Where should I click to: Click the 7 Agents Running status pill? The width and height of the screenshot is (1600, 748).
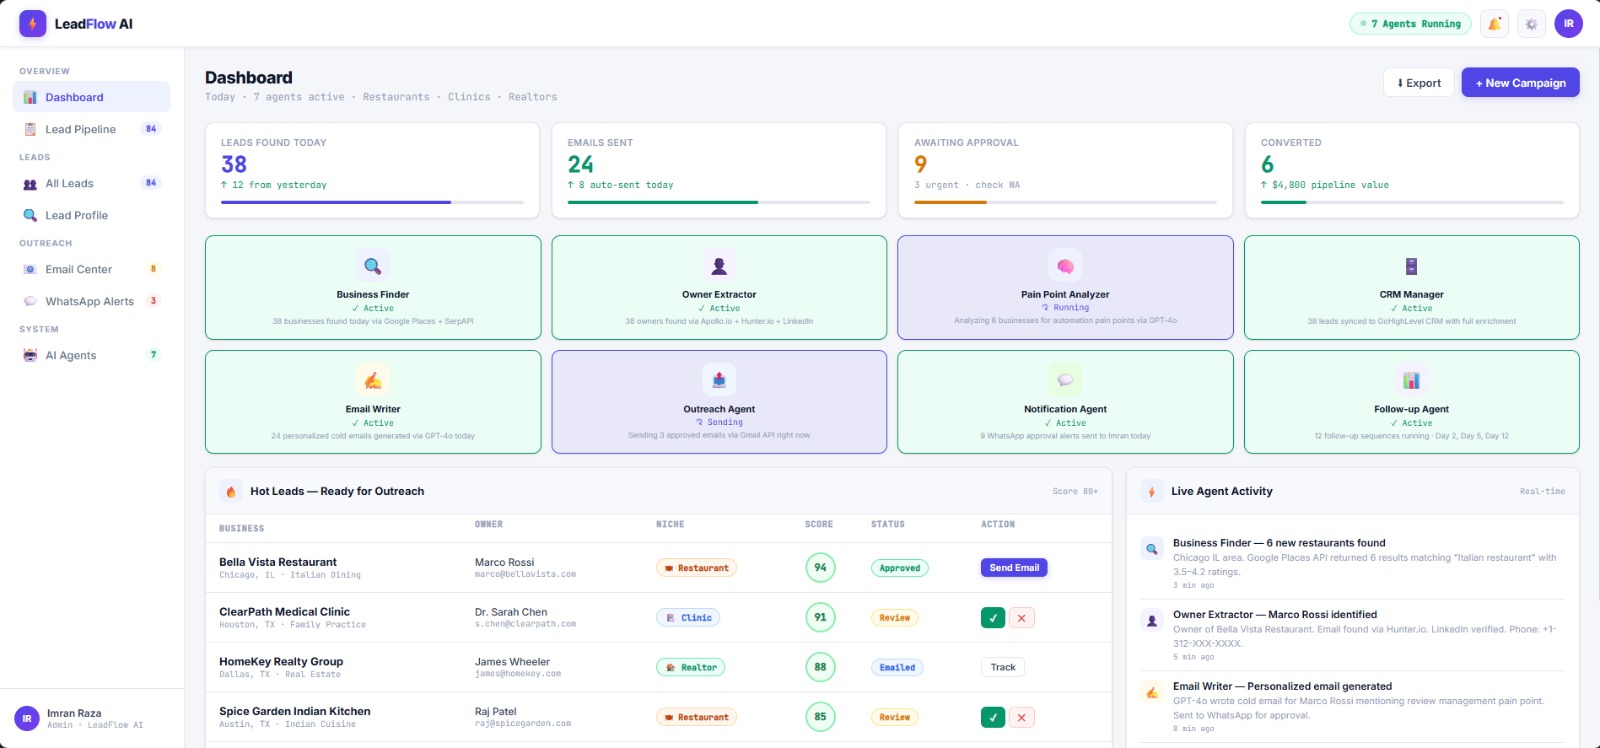point(1410,24)
